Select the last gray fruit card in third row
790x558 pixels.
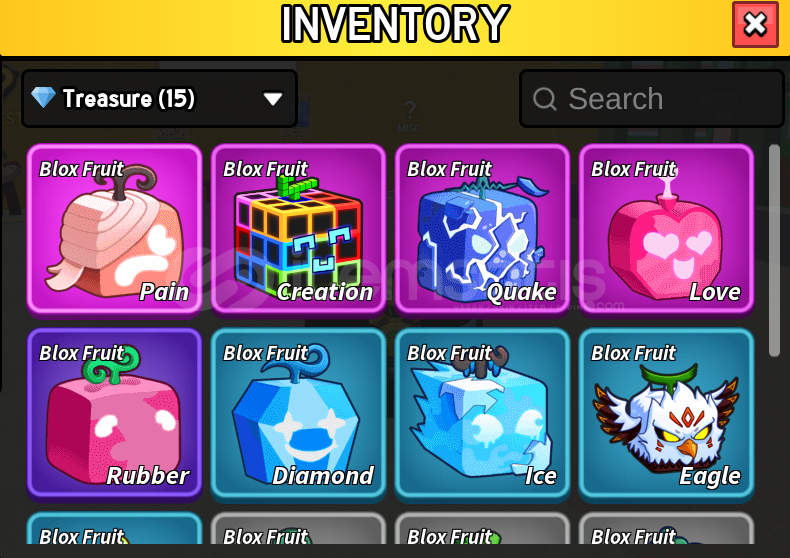pos(666,528)
